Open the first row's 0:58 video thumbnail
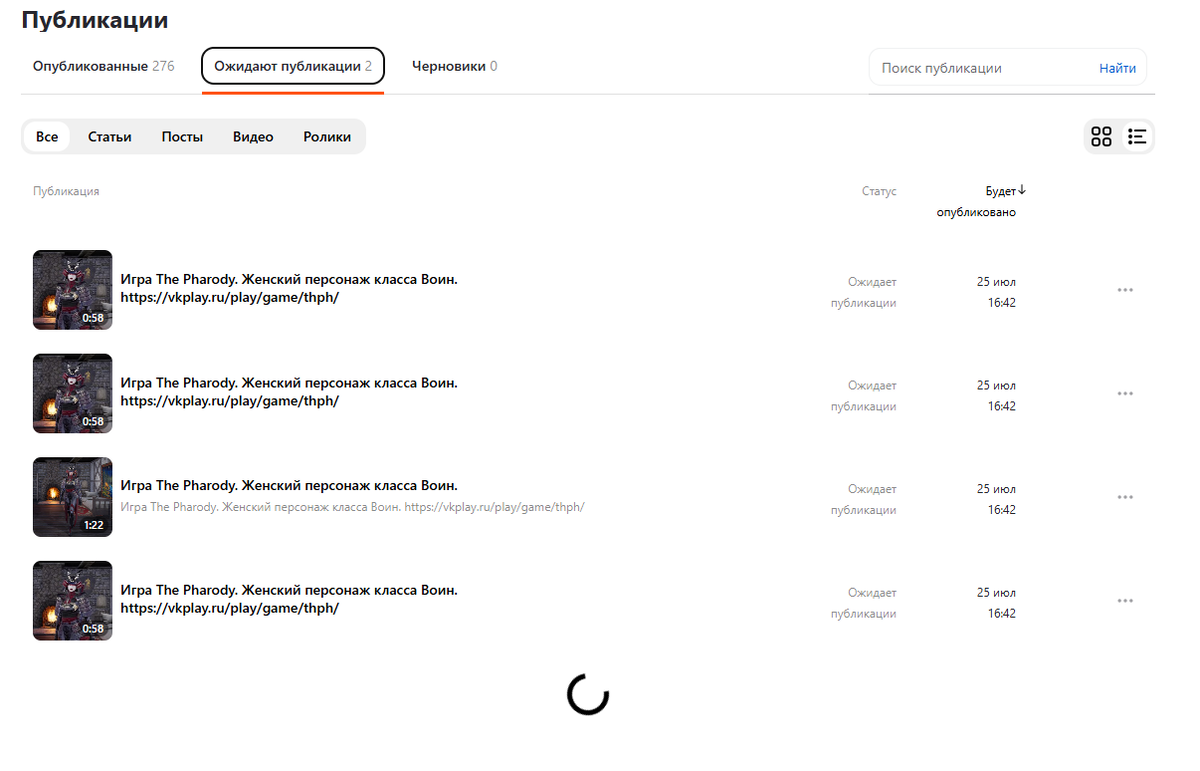Image resolution: width=1200 pixels, height=771 pixels. [73, 290]
